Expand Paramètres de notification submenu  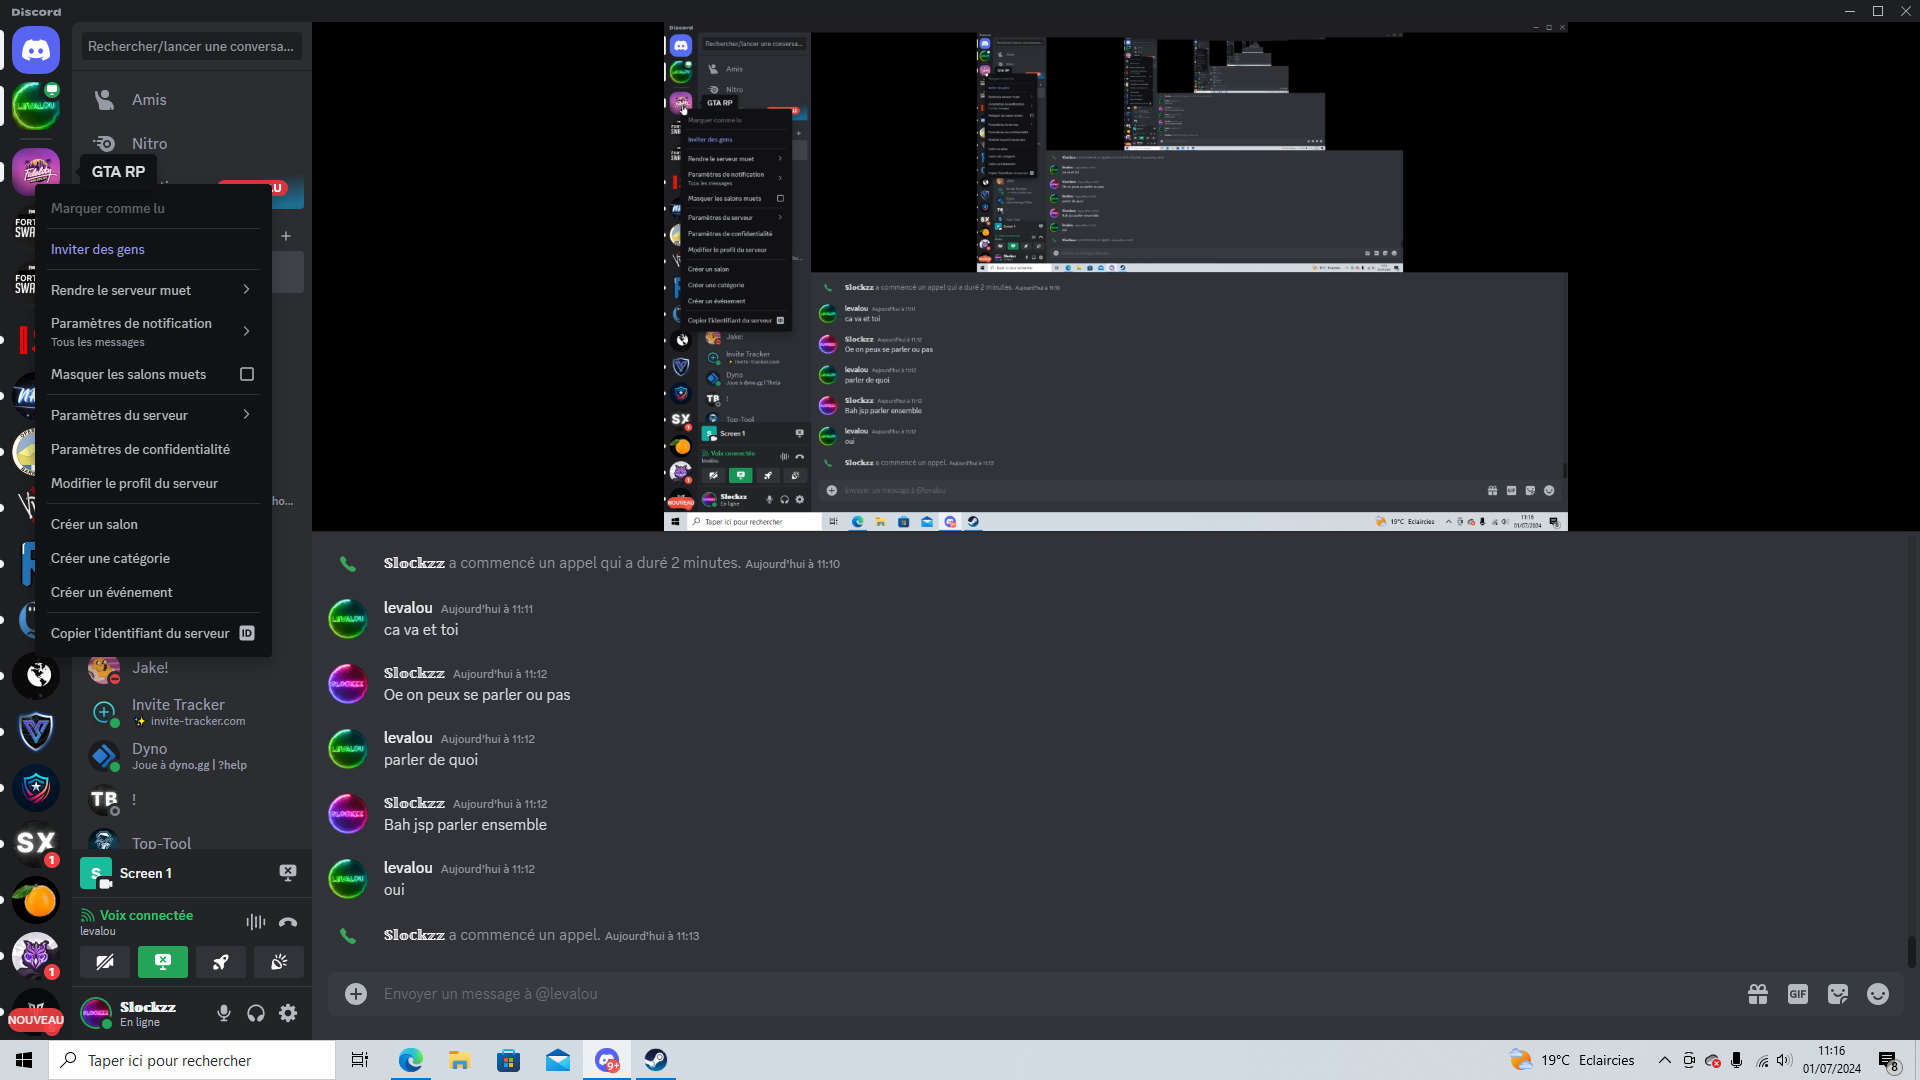coord(151,332)
